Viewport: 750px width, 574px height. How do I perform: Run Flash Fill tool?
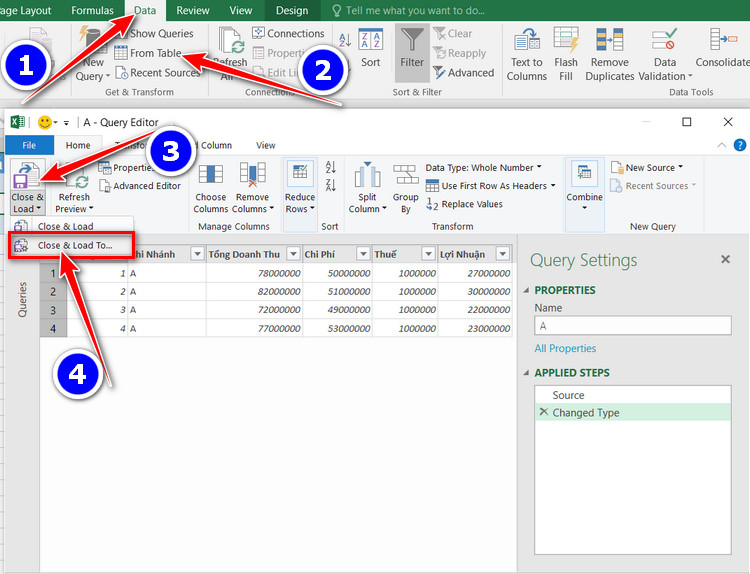point(566,55)
